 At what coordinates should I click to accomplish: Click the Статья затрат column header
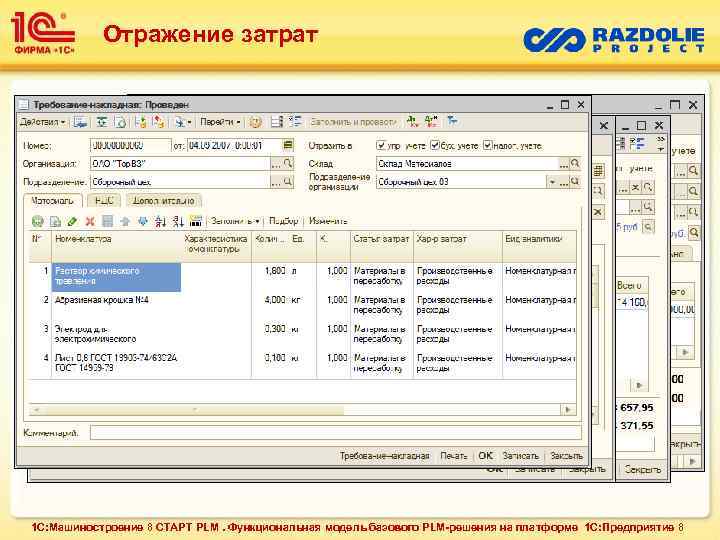pyautogui.click(x=381, y=246)
